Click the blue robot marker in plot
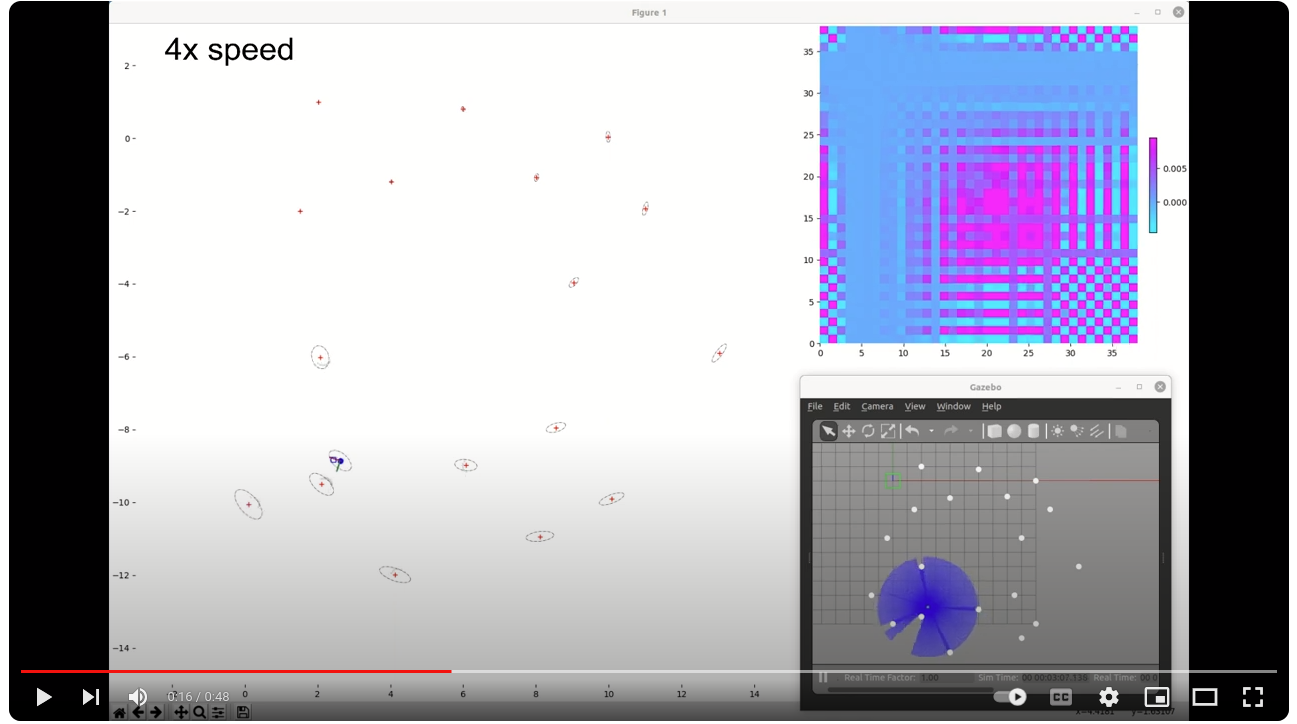The image size is (1297, 724). (x=340, y=461)
